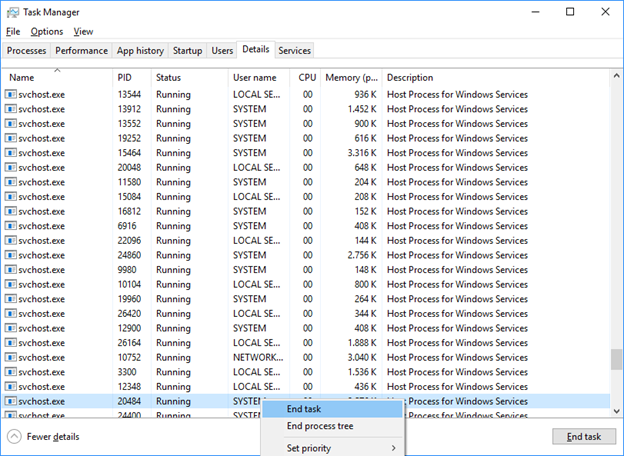The width and height of the screenshot is (624, 456).
Task: Open Set priority in the context menu
Action: tap(332, 448)
